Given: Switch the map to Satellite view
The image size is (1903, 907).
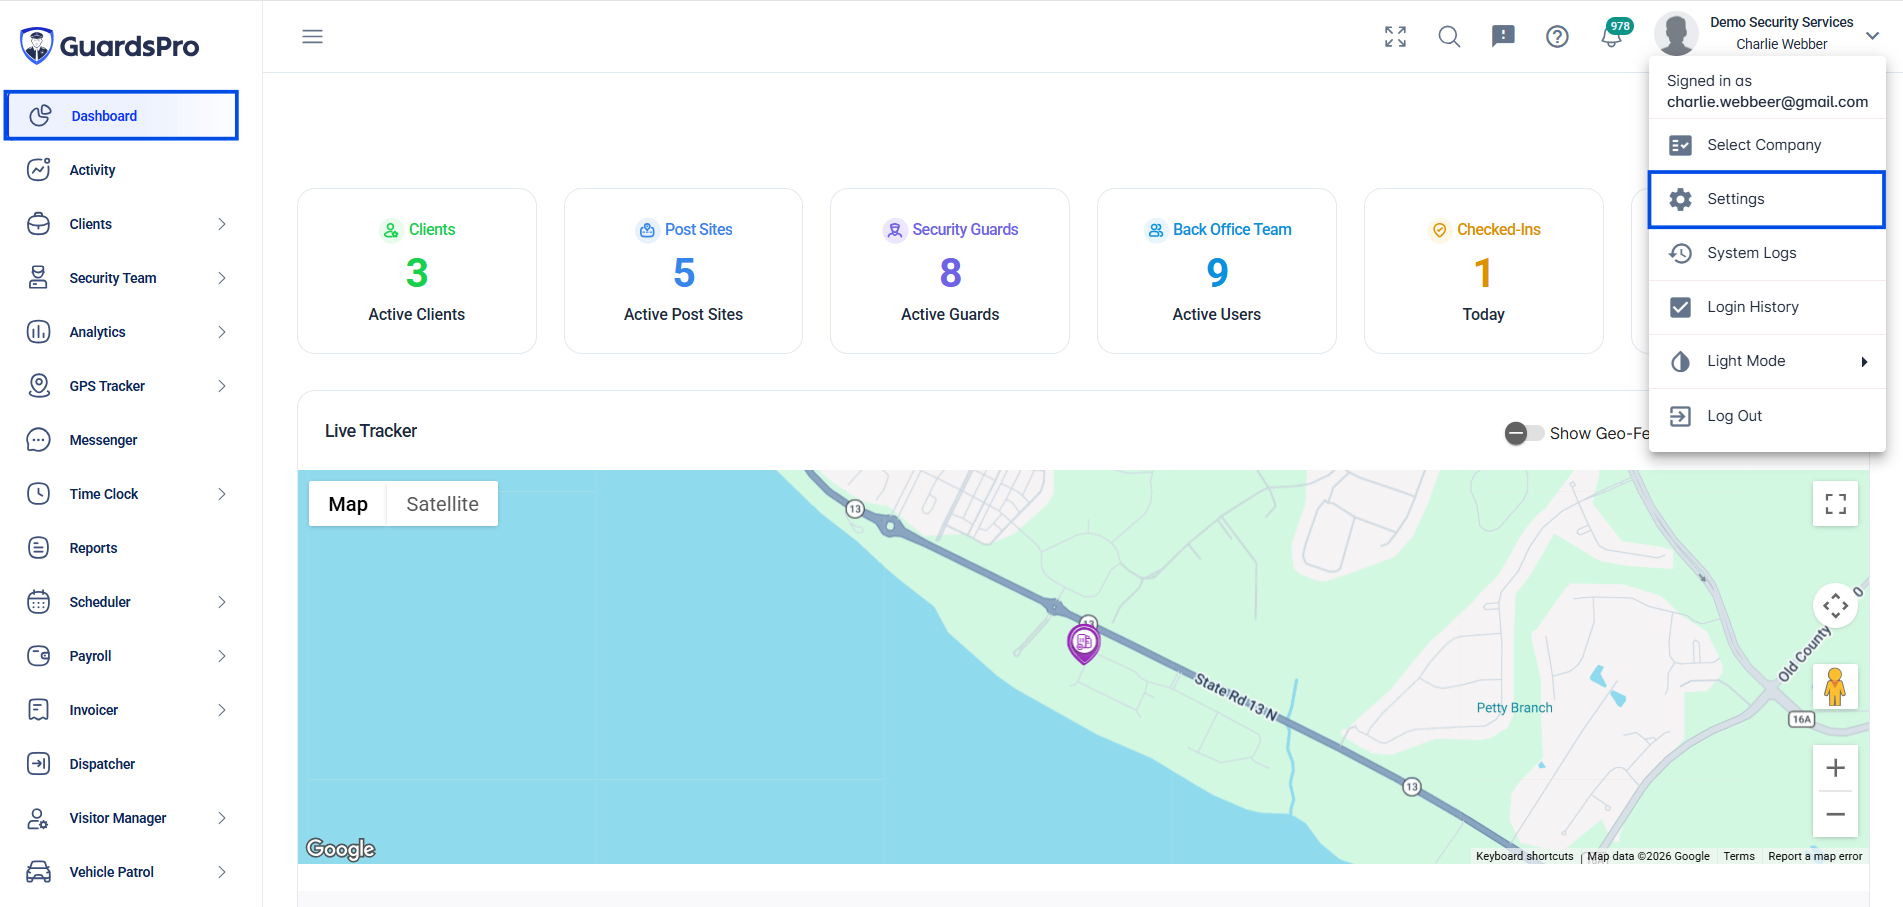Looking at the screenshot, I should [442, 504].
